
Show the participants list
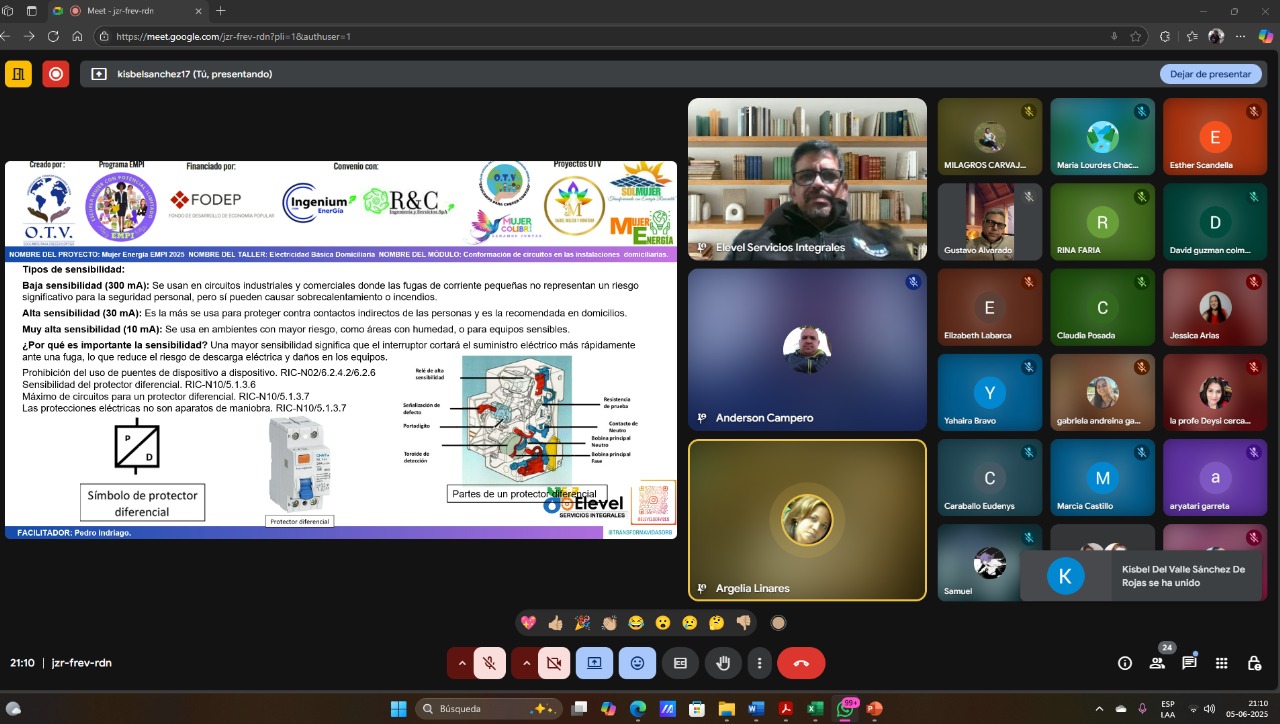1157,663
